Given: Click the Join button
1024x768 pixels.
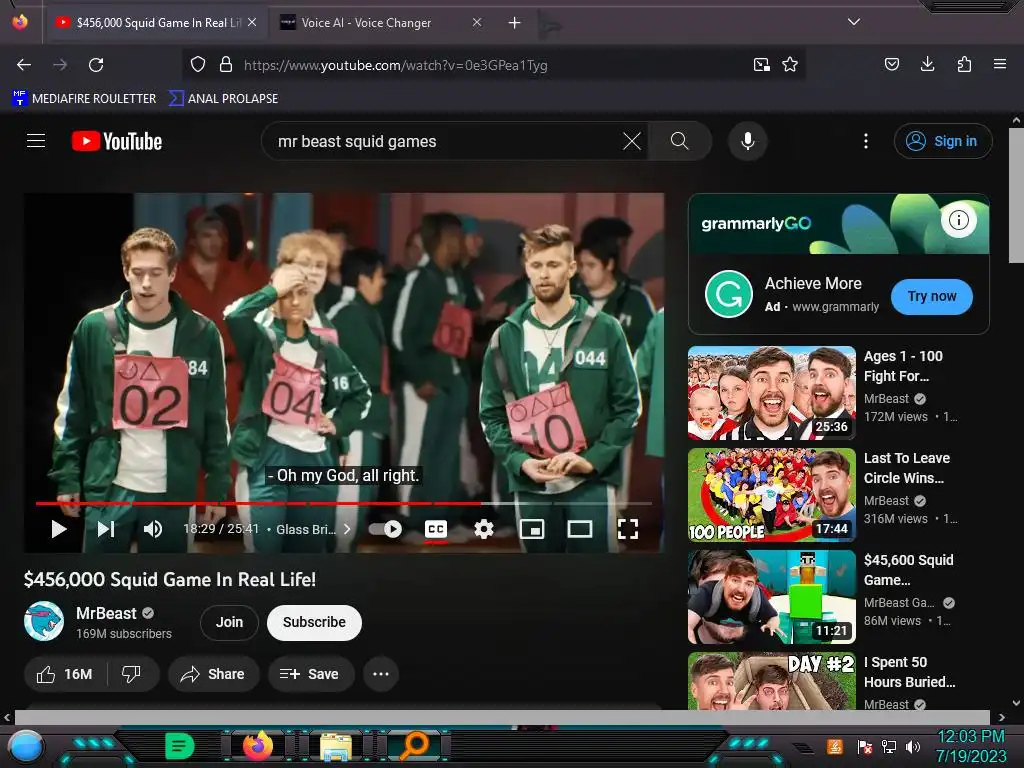Looking at the screenshot, I should [x=229, y=622].
